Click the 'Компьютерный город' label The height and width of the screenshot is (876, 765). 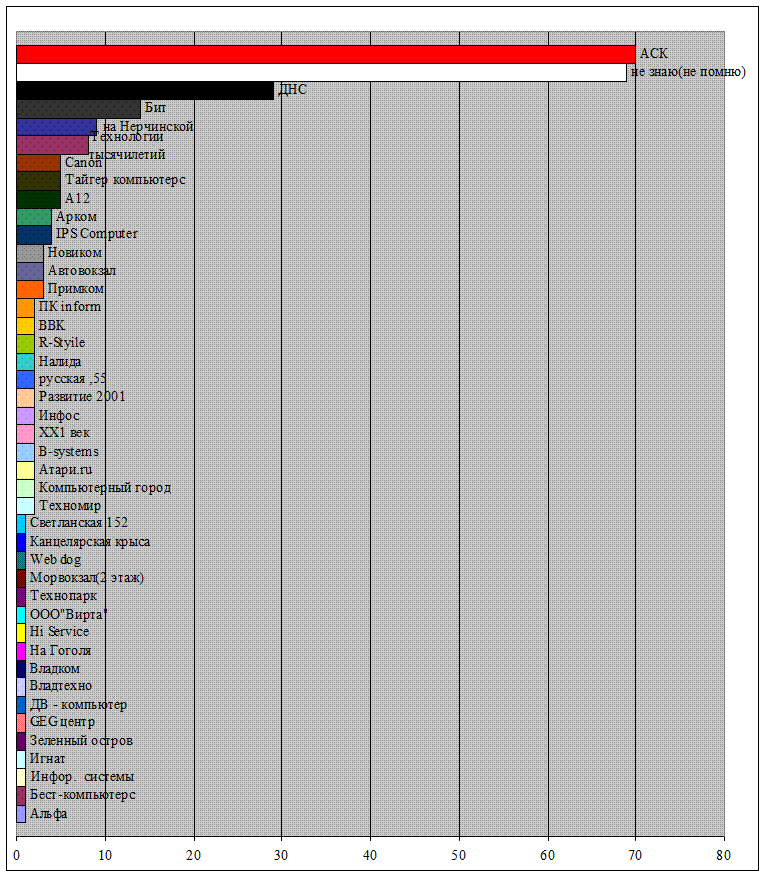click(x=104, y=488)
